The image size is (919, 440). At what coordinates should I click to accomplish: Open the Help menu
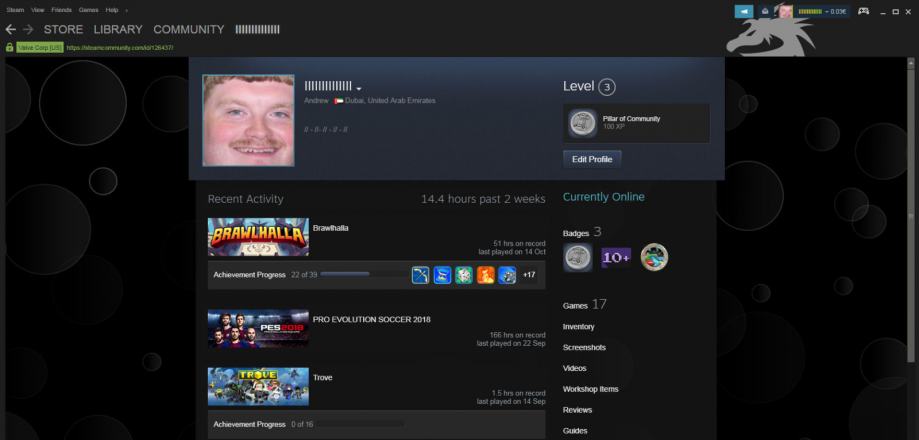click(111, 10)
